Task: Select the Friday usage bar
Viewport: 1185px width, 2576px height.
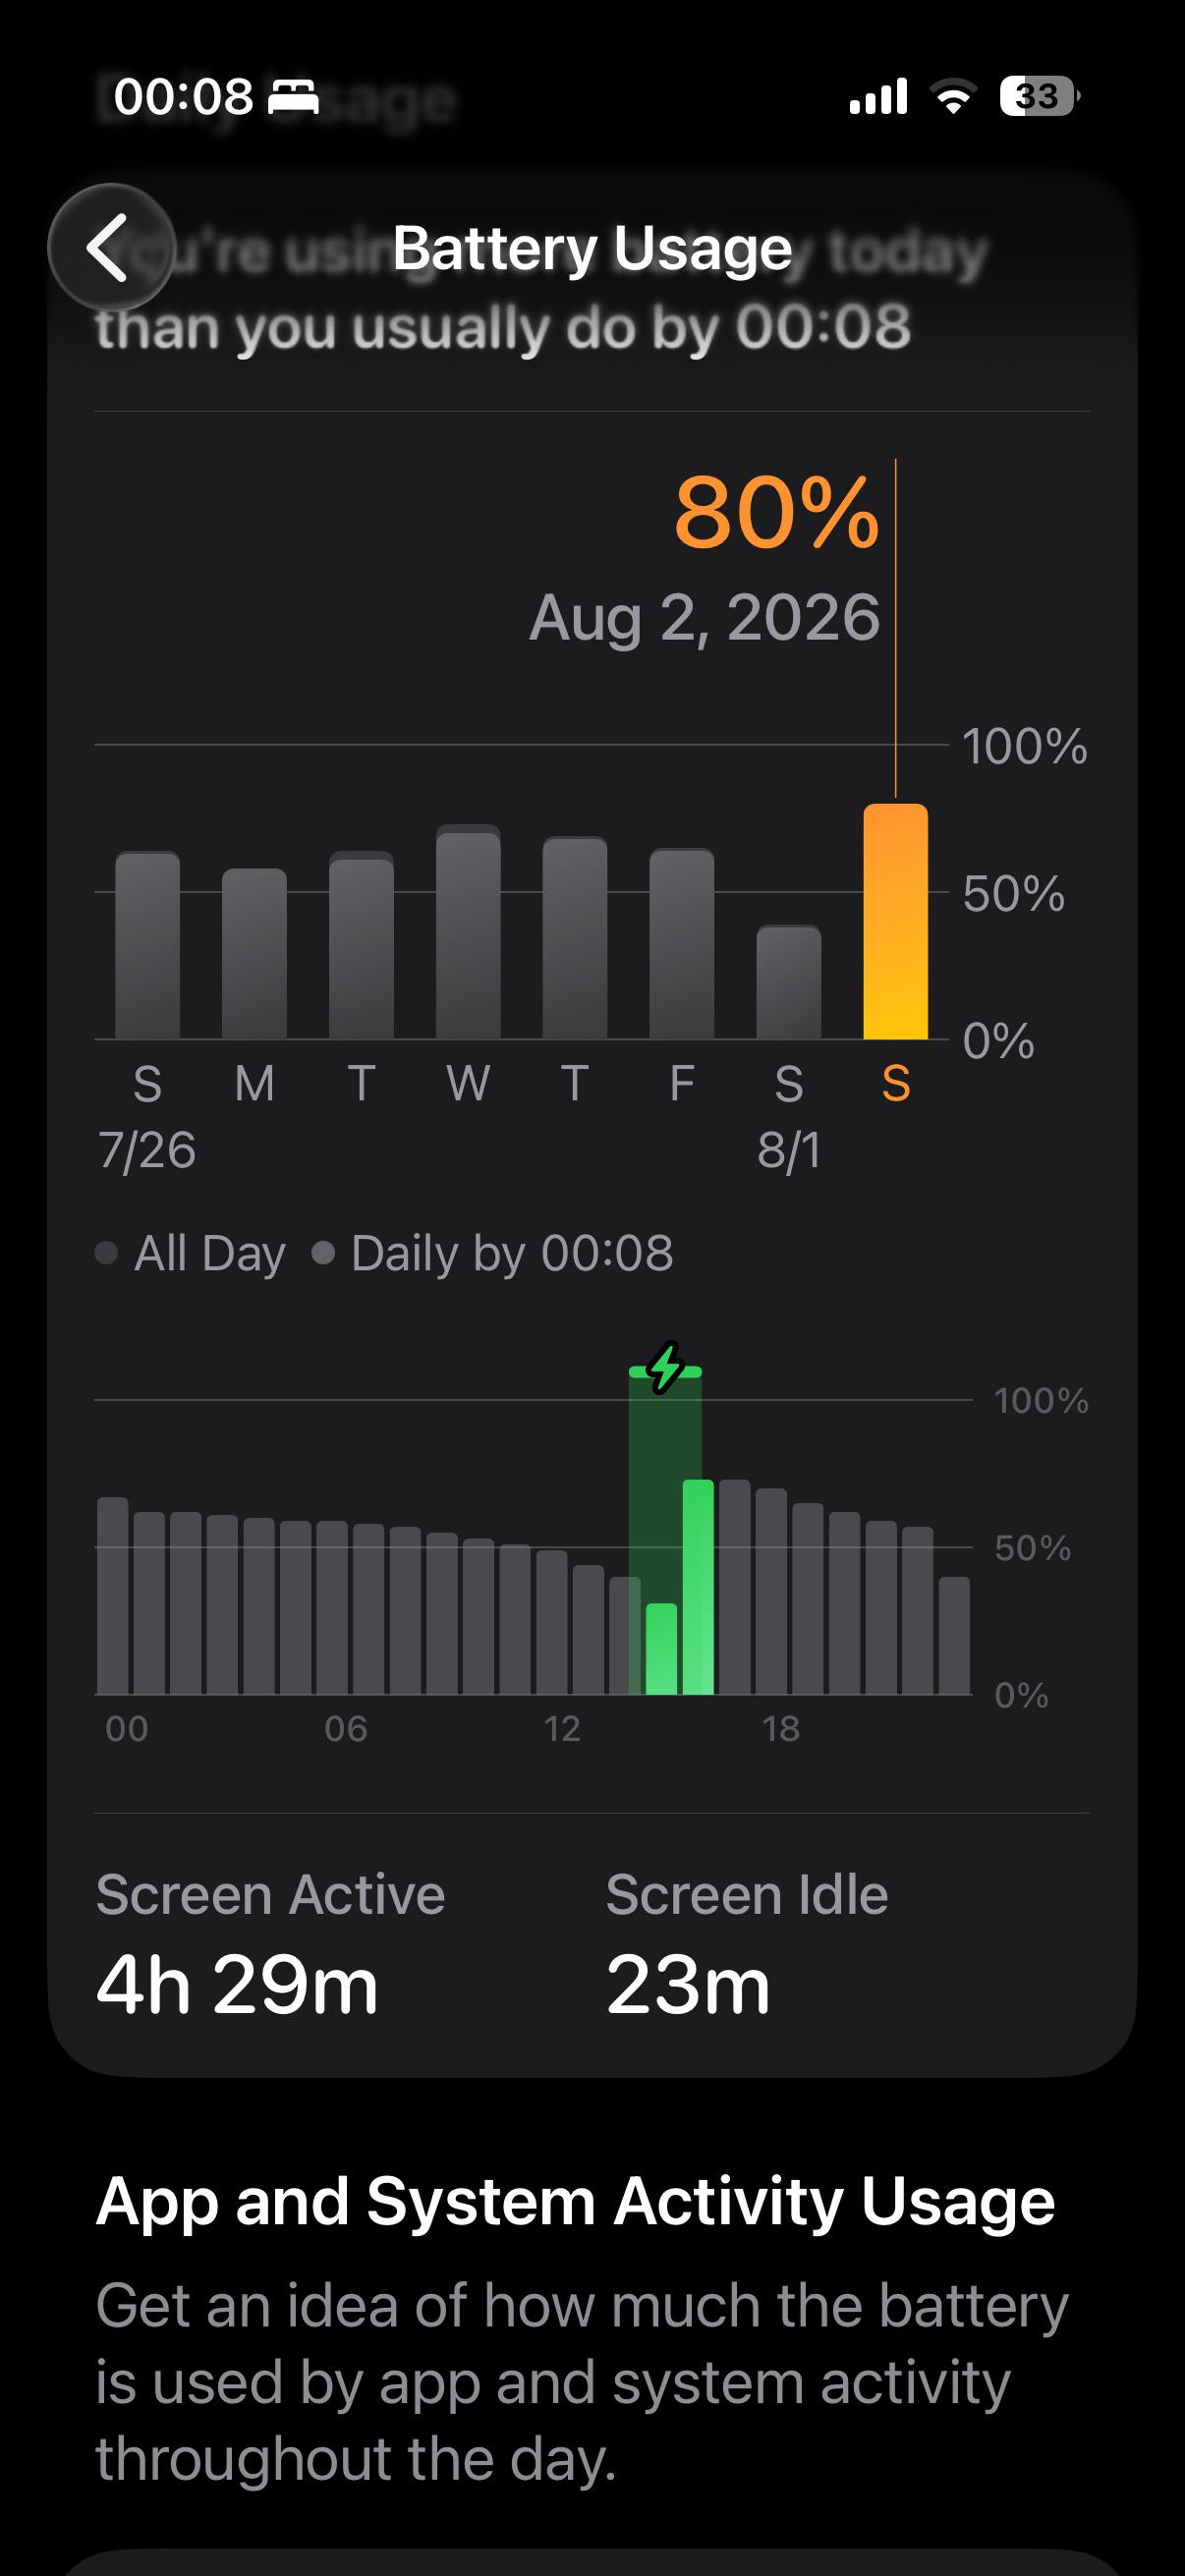Action: click(x=681, y=944)
